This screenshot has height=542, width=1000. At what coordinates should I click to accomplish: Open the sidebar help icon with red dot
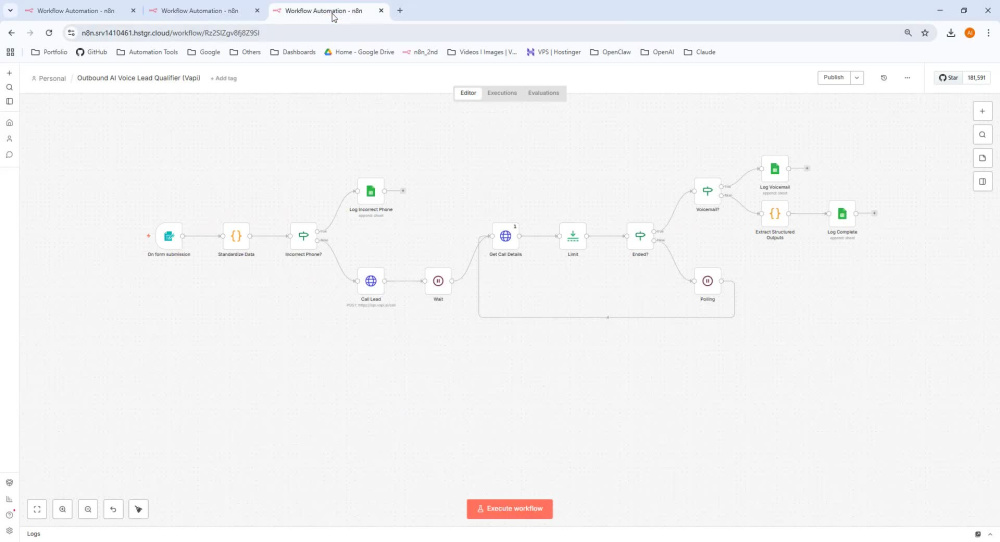(x=10, y=515)
